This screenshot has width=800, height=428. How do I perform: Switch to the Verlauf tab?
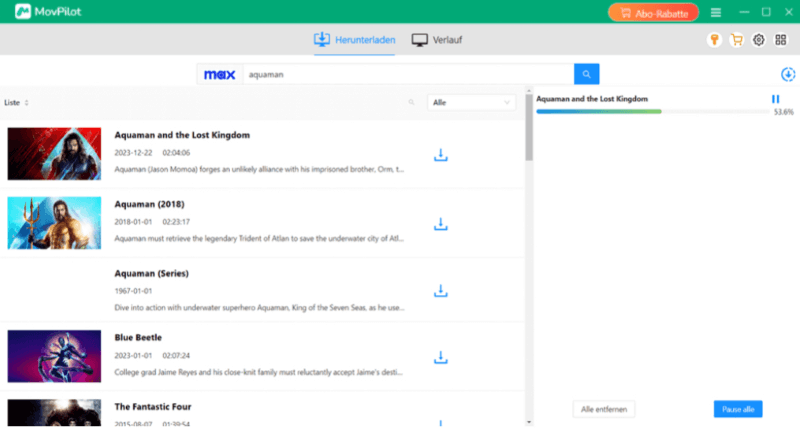(437, 40)
